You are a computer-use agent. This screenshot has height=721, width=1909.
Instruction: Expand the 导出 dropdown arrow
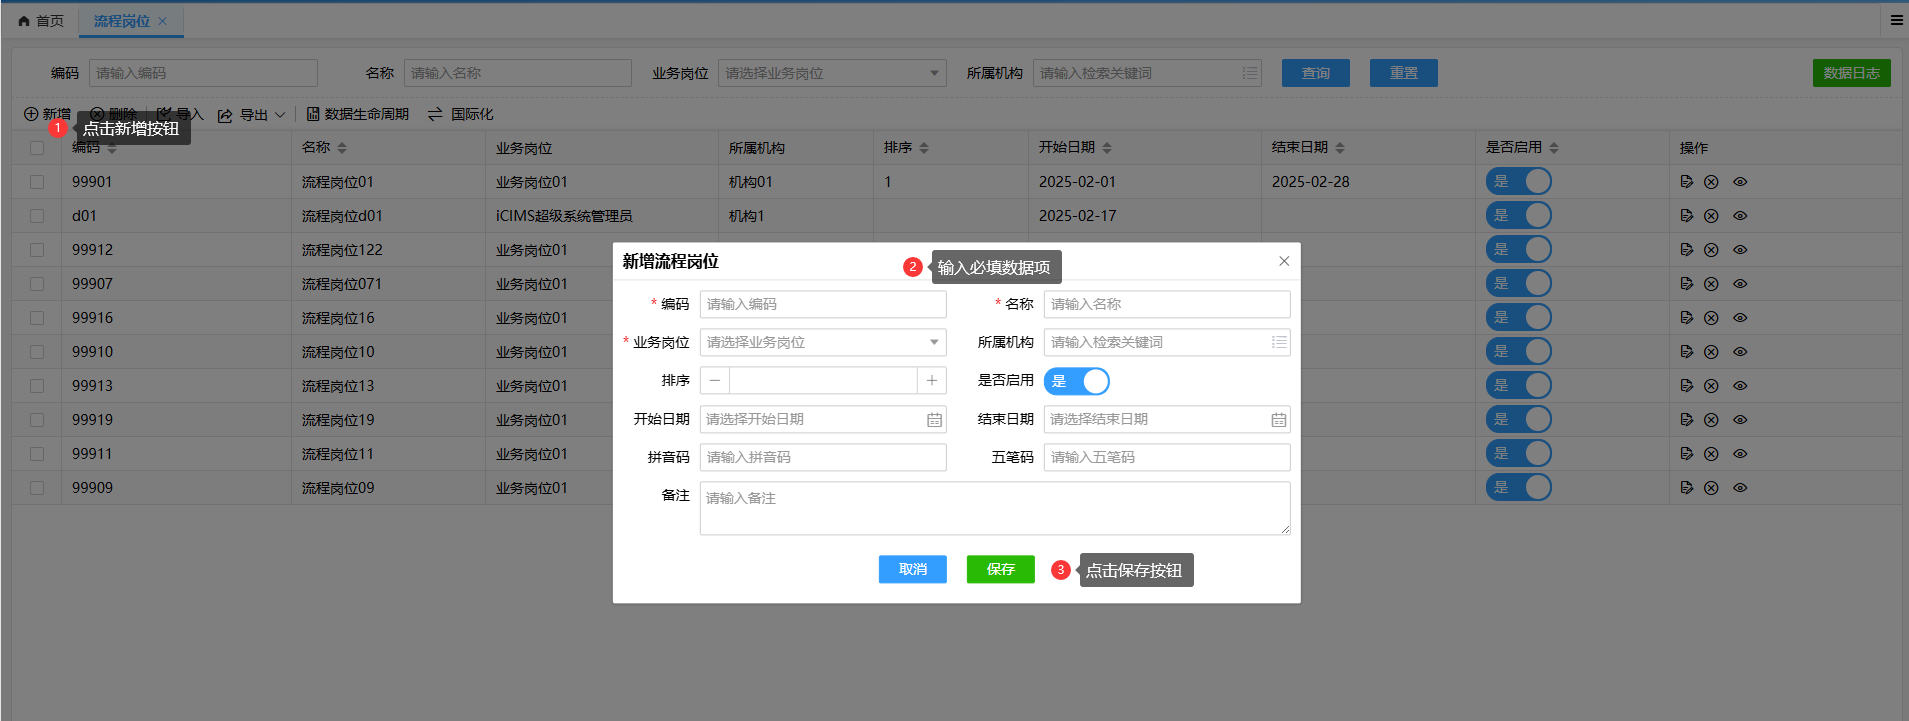click(x=280, y=115)
